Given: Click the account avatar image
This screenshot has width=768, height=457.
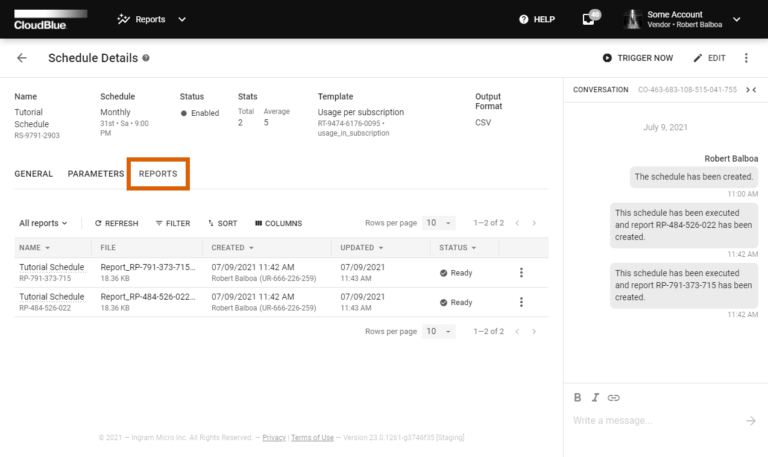Looking at the screenshot, I should (633, 20).
